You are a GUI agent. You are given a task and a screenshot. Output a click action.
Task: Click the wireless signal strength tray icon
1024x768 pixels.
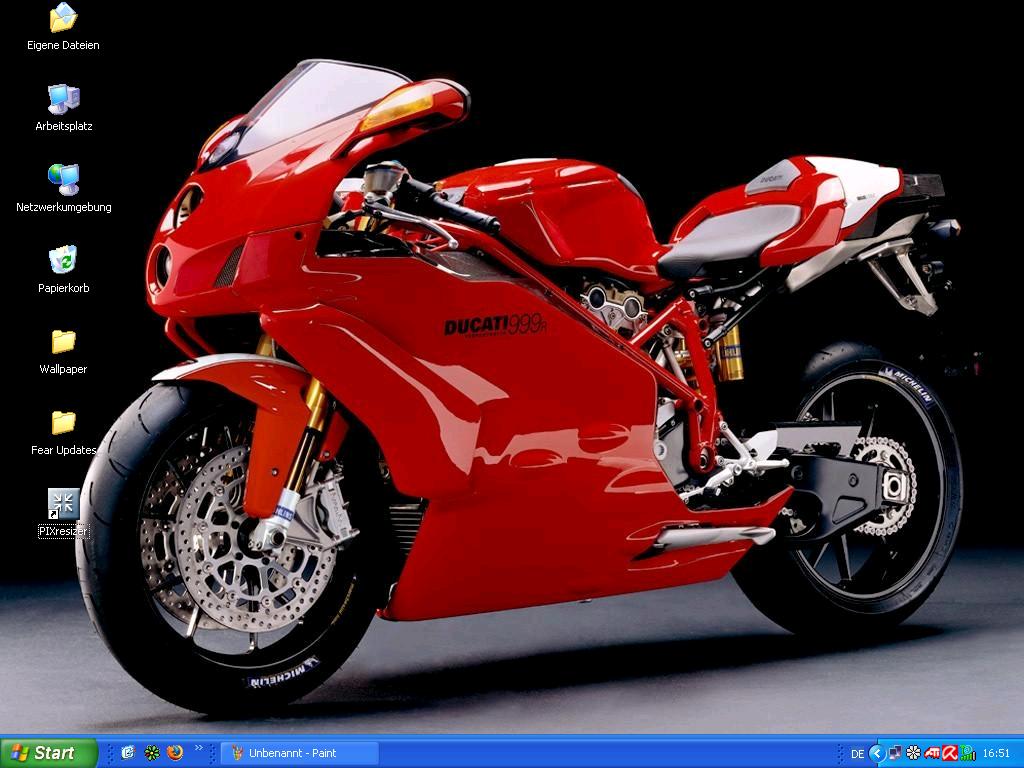click(x=967, y=753)
